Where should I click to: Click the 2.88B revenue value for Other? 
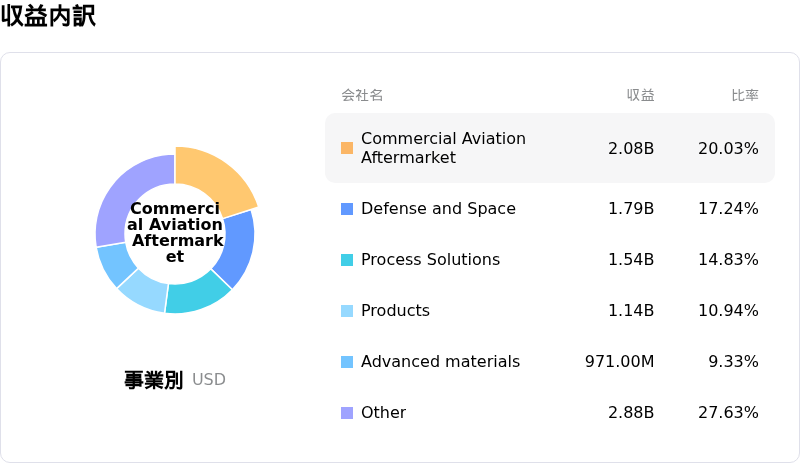point(631,413)
